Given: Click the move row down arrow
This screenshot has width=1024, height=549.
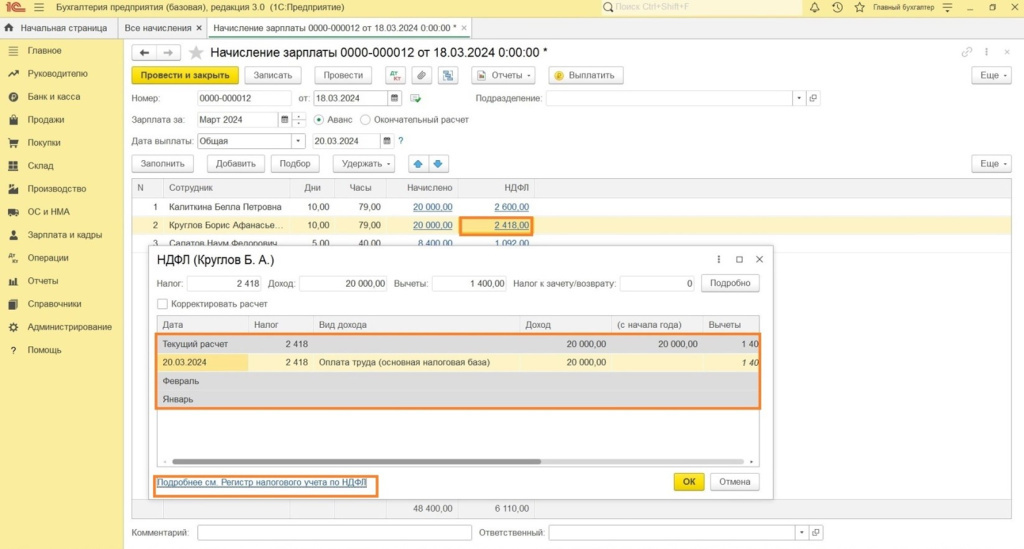Looking at the screenshot, I should click(x=438, y=164).
